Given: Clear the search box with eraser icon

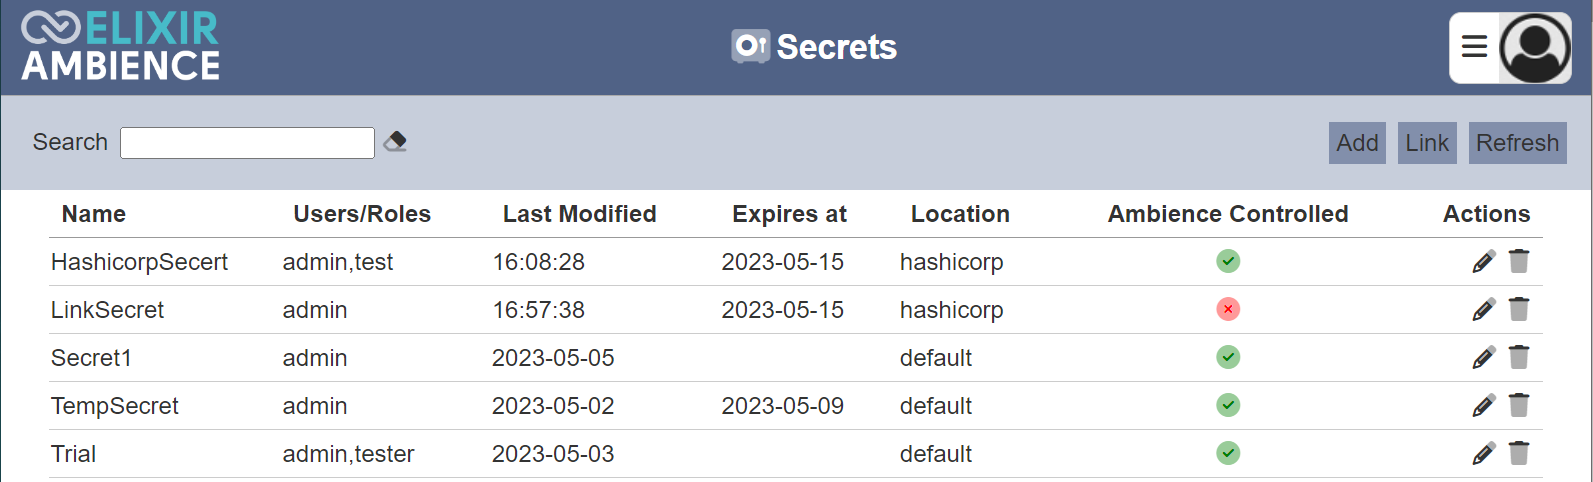Looking at the screenshot, I should (395, 142).
